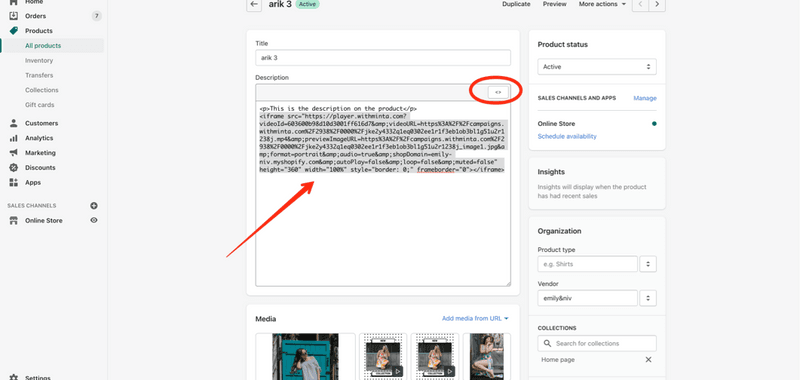This screenshot has height=380, width=800.
Task: Click the Customers person icon
Action: click(x=14, y=123)
